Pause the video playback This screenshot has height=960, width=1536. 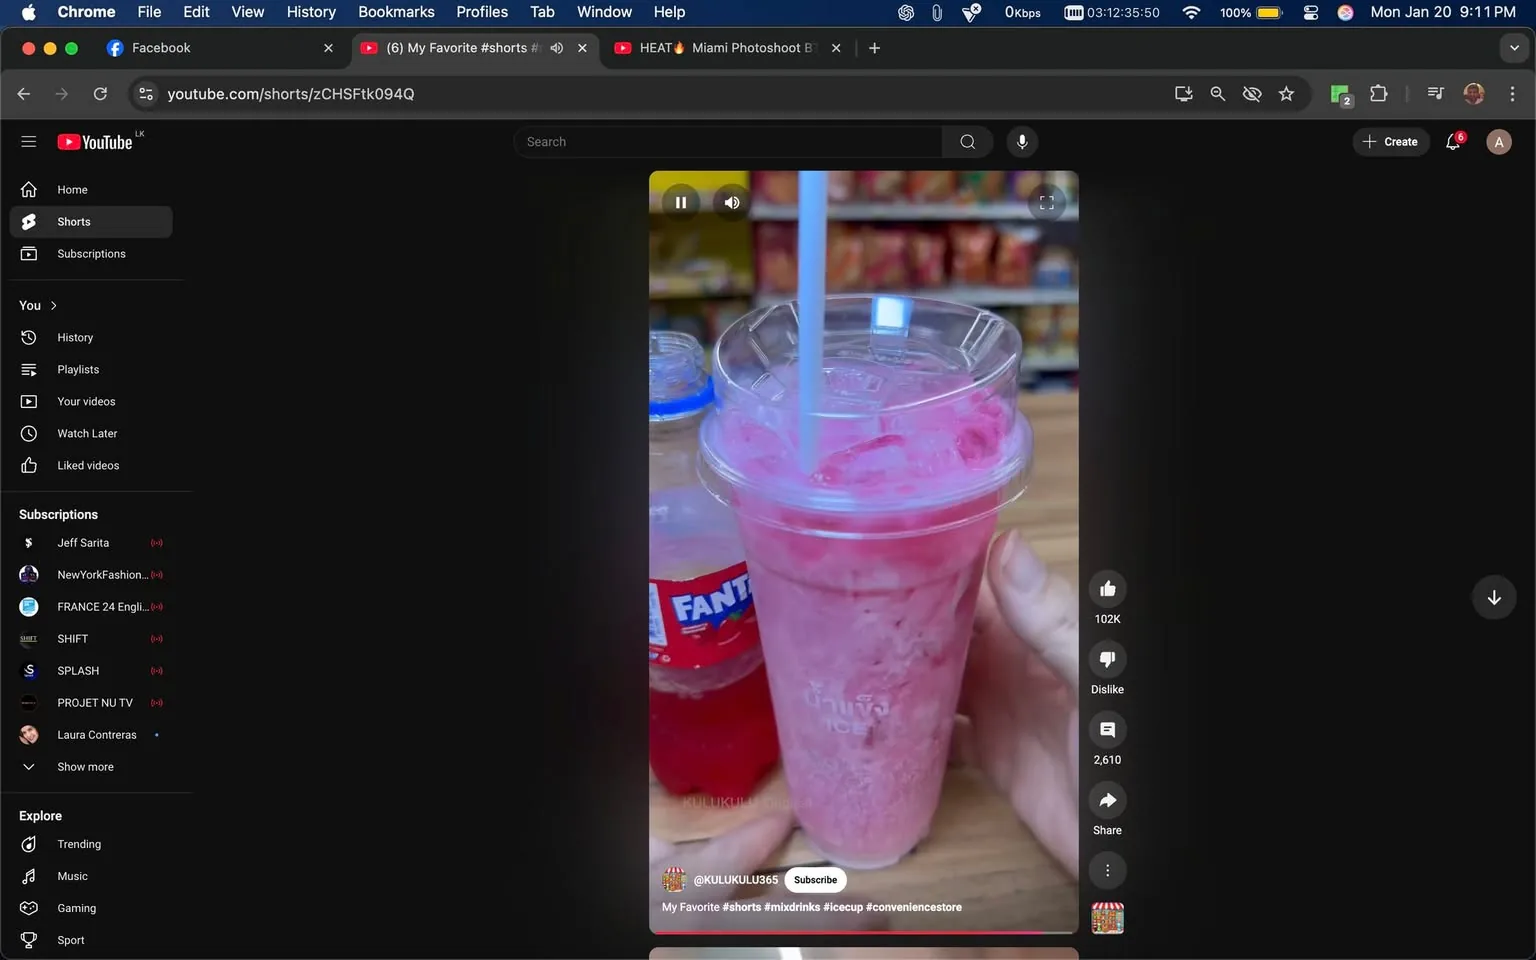(681, 202)
